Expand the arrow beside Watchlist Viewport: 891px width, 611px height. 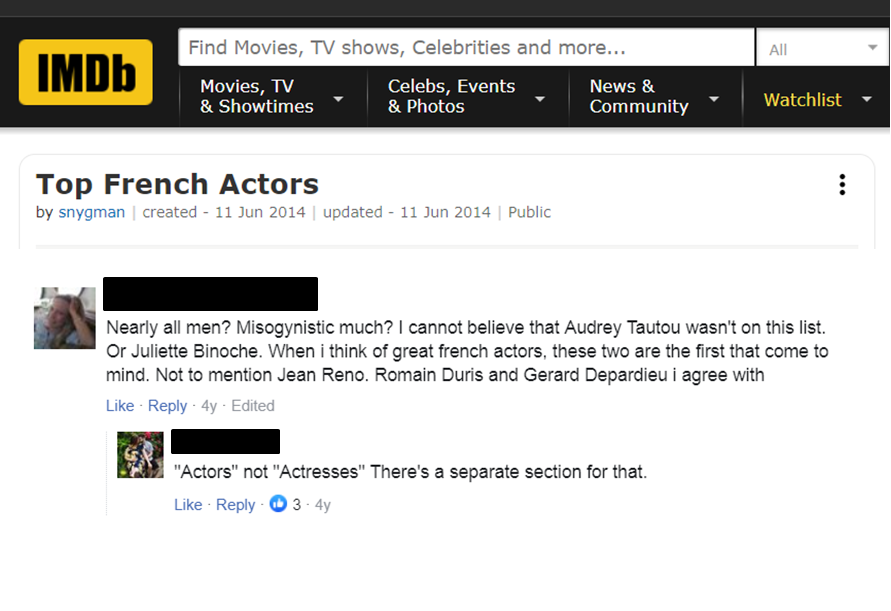coord(866,100)
